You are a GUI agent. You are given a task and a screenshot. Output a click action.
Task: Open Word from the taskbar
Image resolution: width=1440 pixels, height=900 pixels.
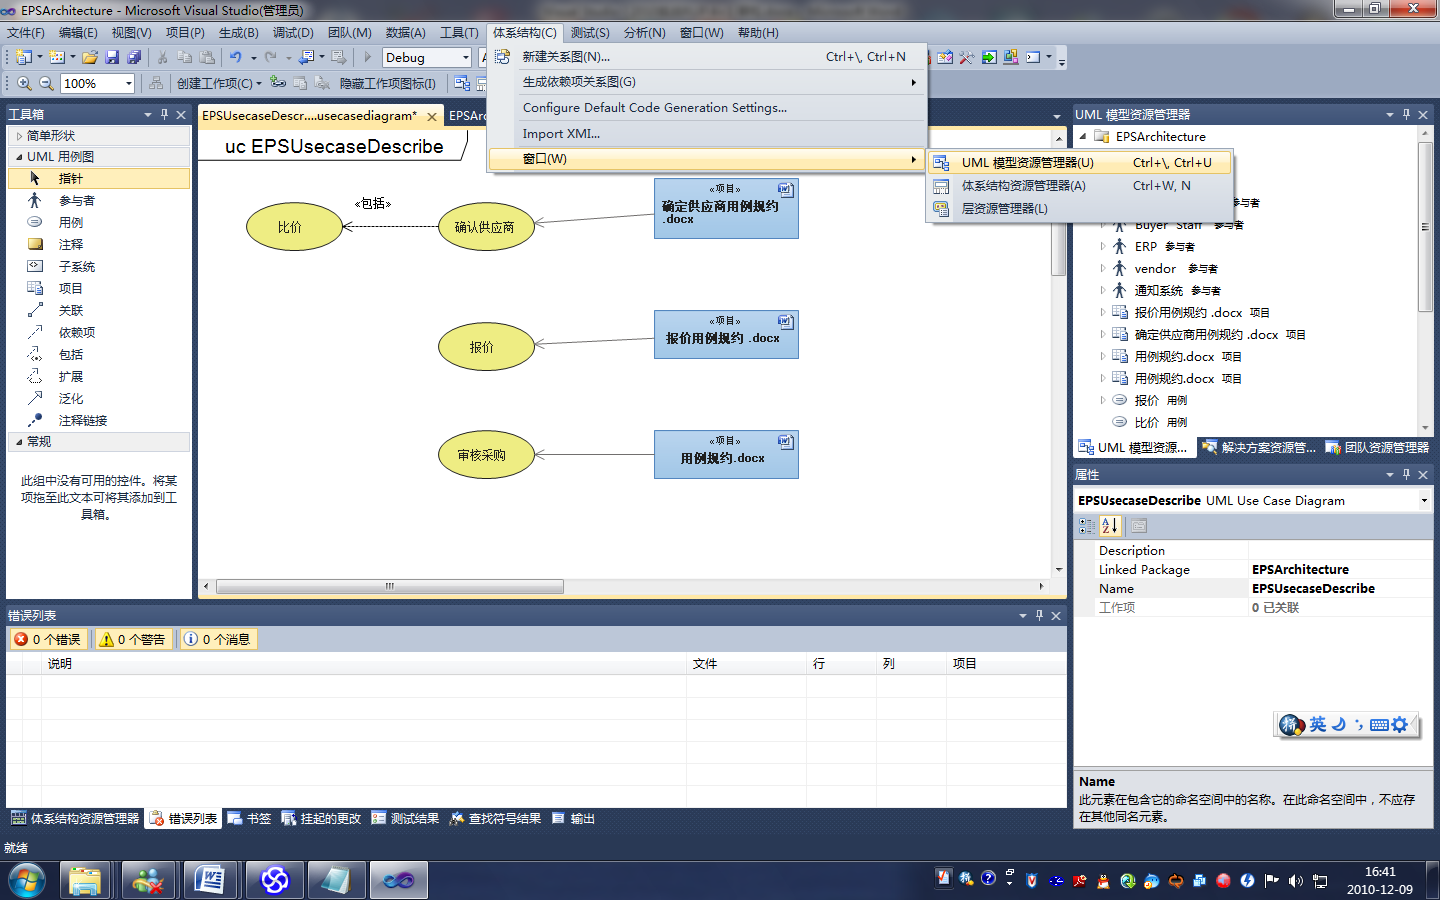tap(211, 880)
